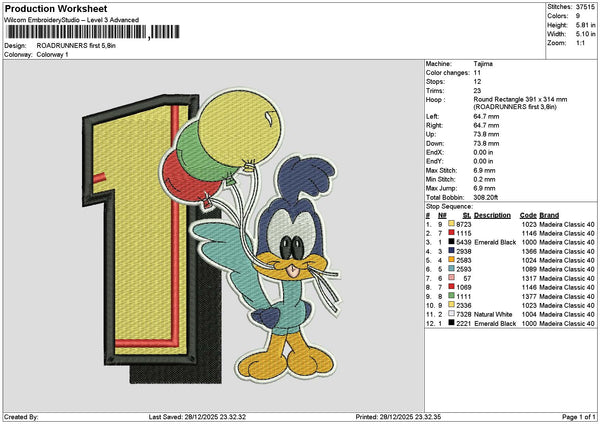600x424 pixels.
Task: Click the roadrunner embroidery design preview
Action: pyautogui.click(x=212, y=237)
